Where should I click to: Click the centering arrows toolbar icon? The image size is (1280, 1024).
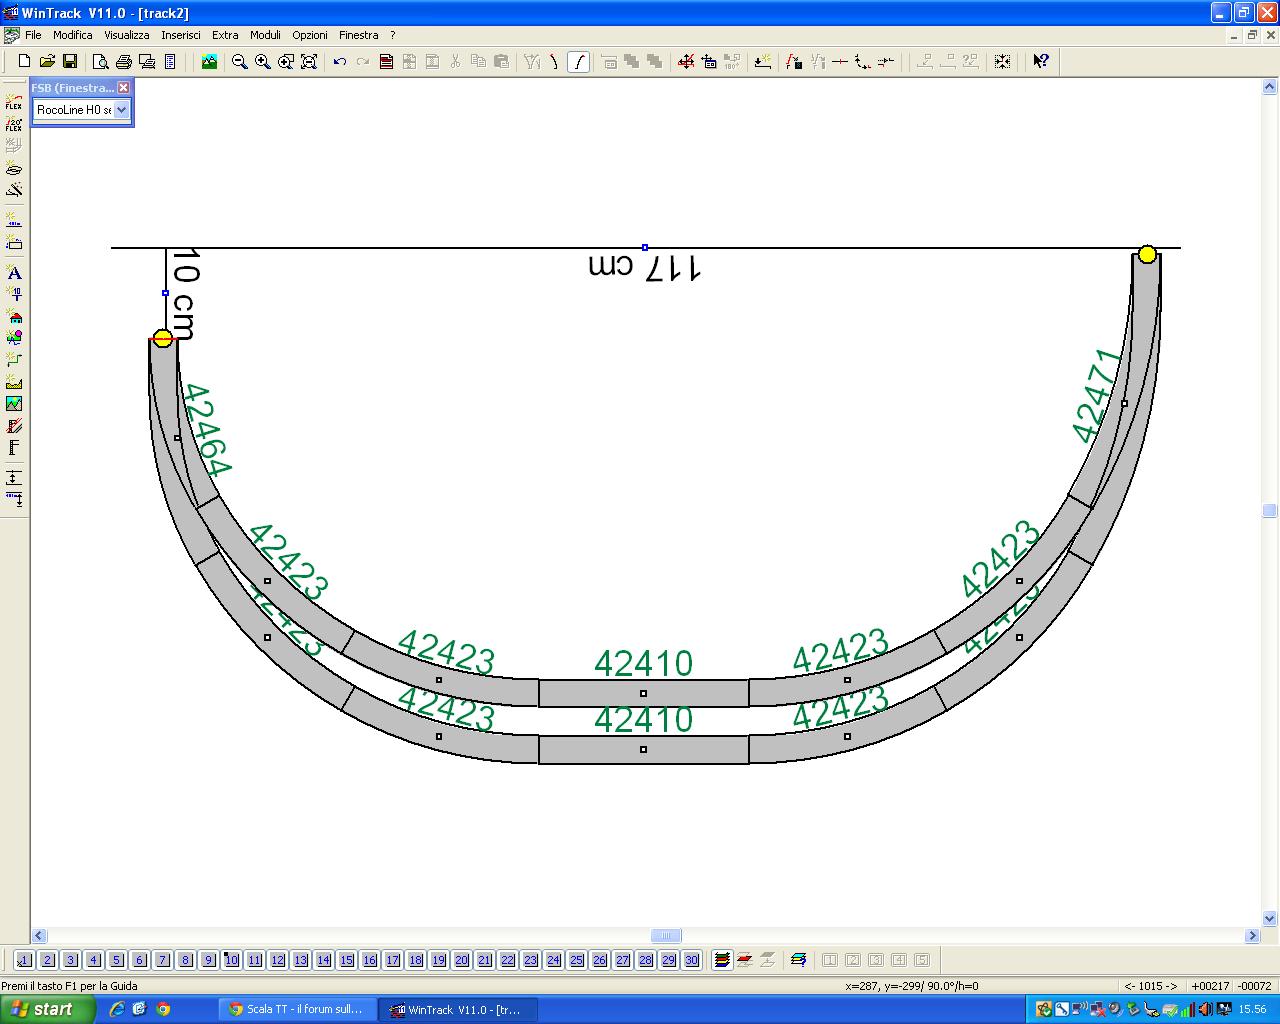tap(1002, 61)
